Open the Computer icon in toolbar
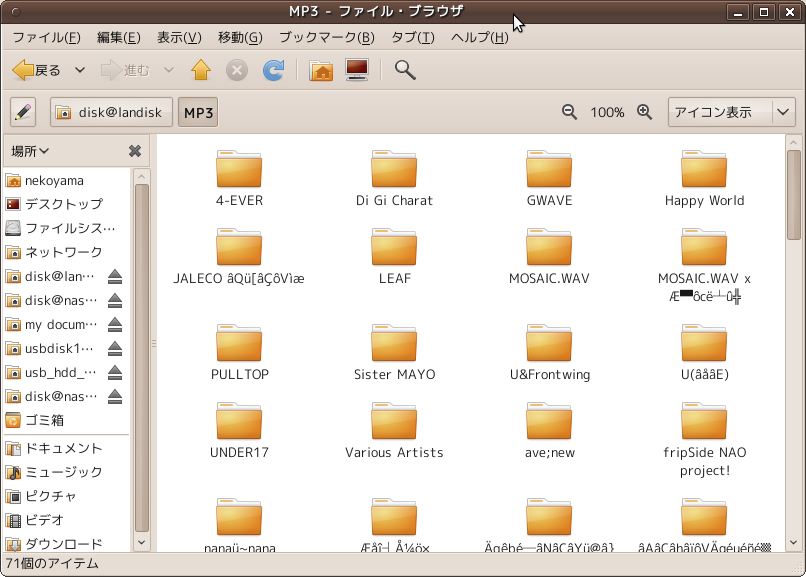Viewport: 806px width, 577px height. coord(357,70)
